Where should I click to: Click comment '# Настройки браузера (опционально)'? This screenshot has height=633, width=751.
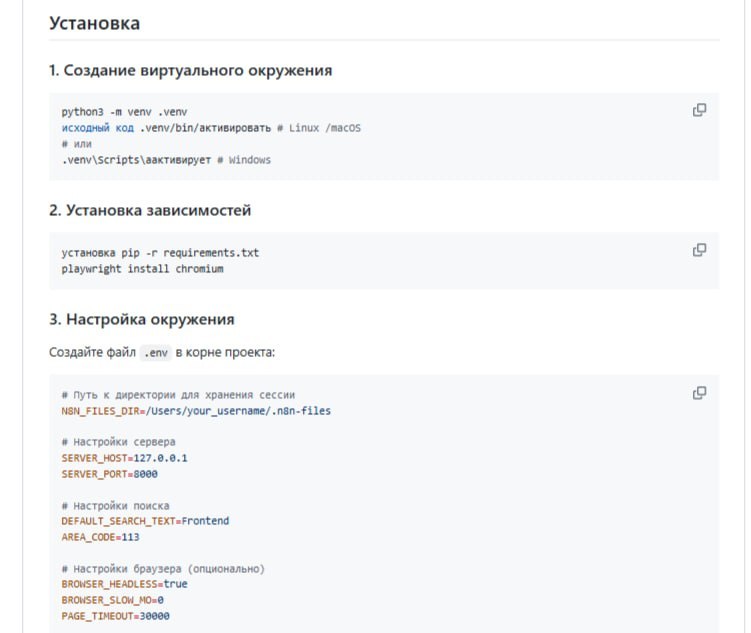pyautogui.click(x=163, y=569)
